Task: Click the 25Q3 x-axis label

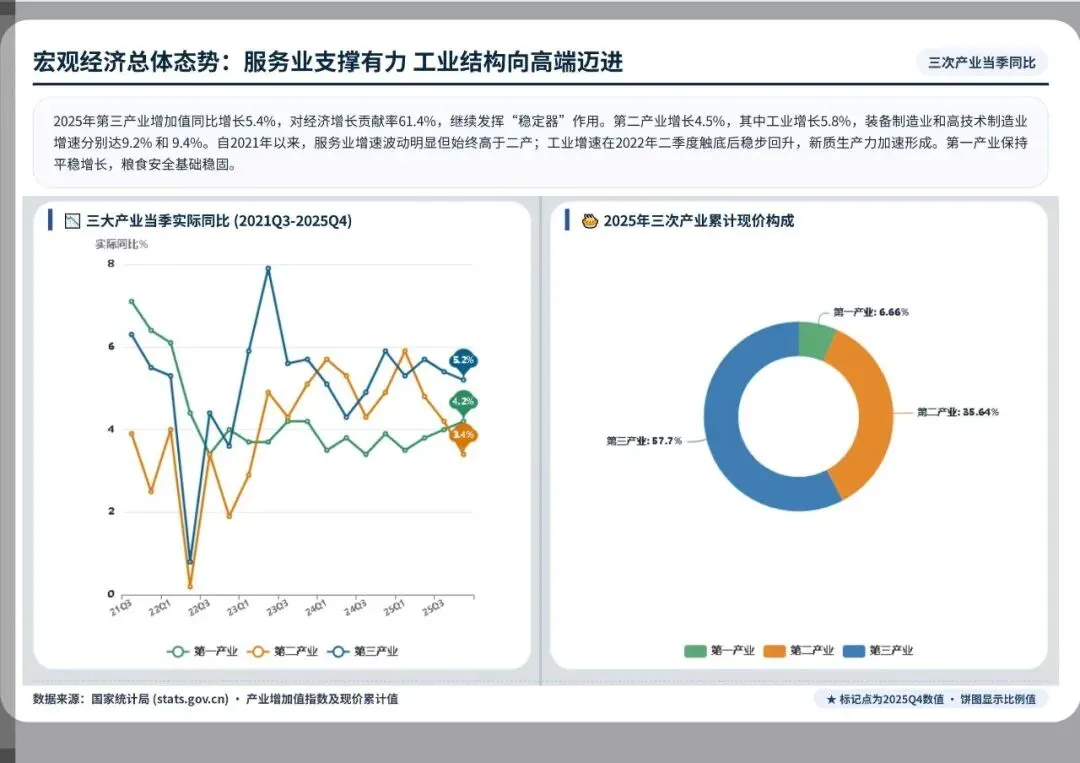Action: pyautogui.click(x=433, y=608)
